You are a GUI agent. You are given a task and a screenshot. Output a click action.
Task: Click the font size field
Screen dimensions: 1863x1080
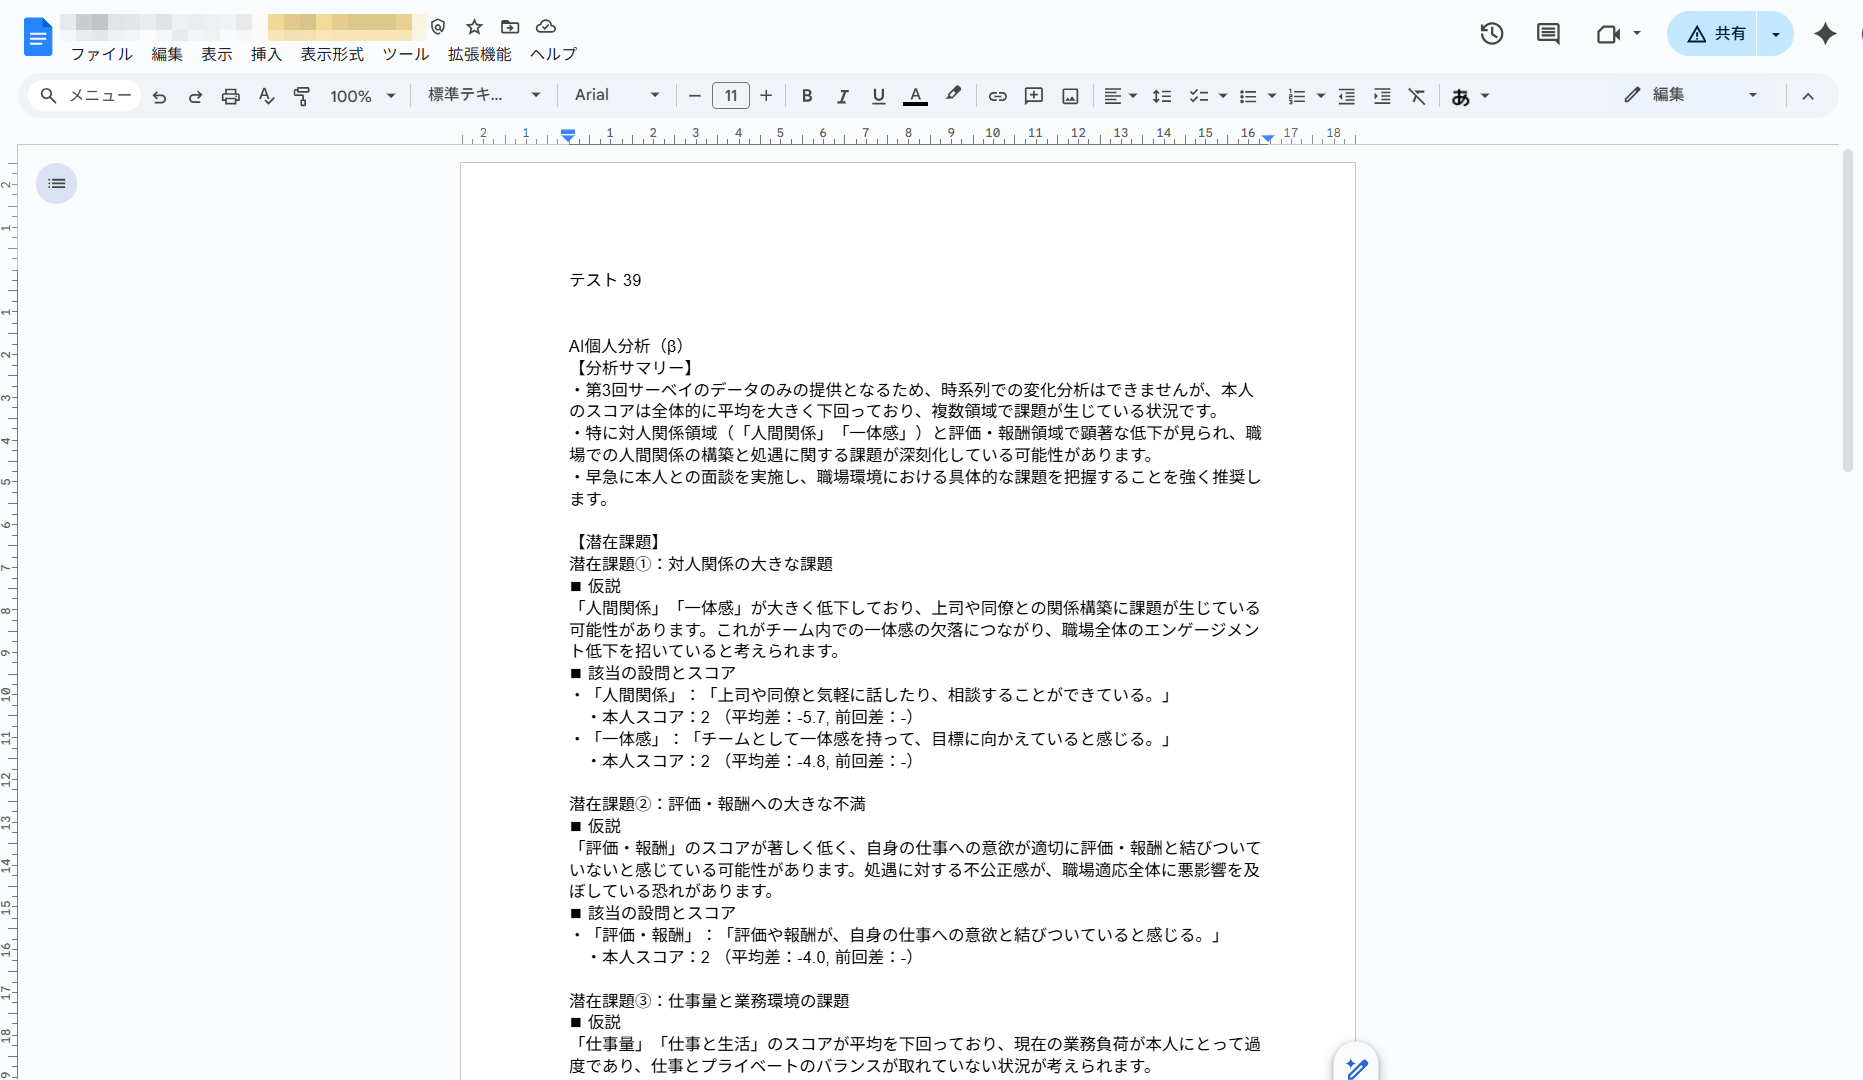click(731, 96)
